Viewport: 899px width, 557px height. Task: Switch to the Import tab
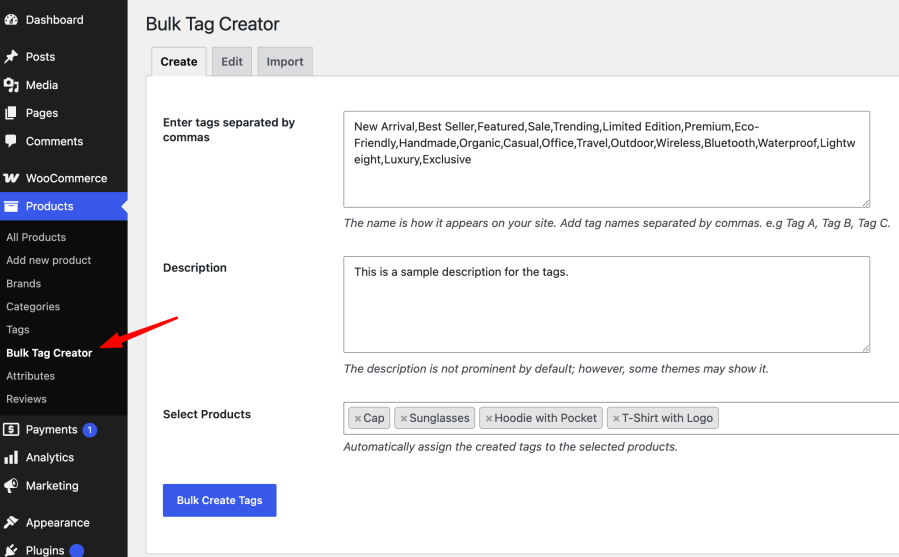click(285, 61)
